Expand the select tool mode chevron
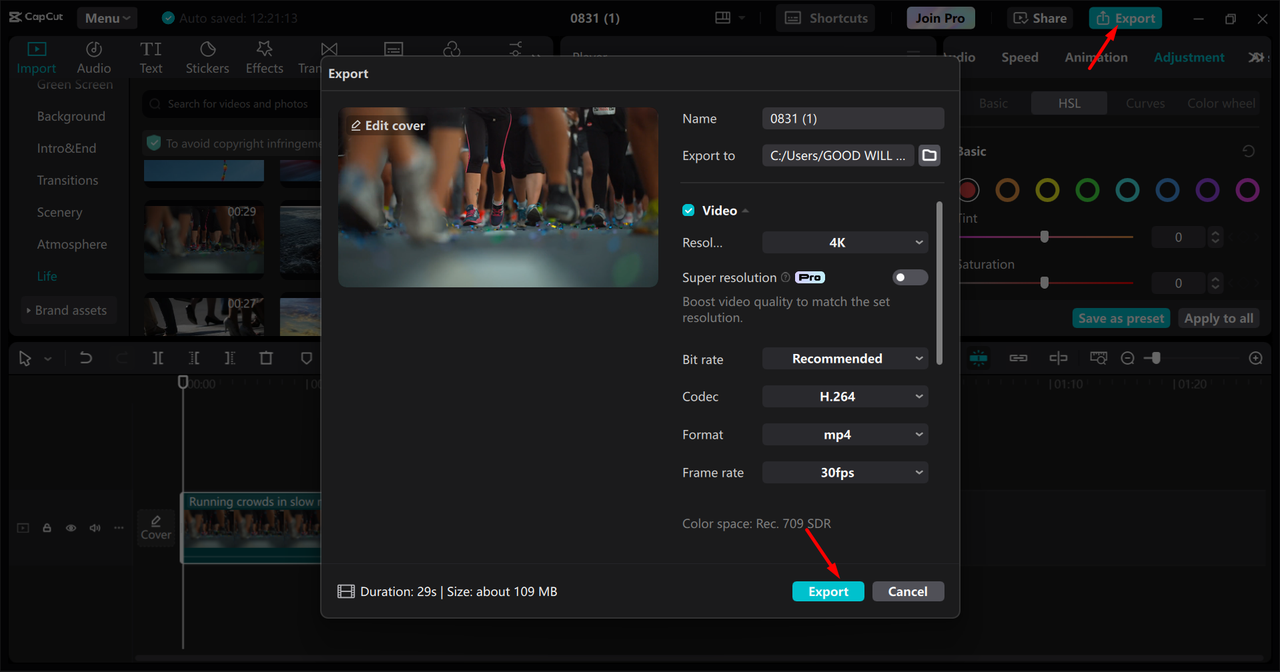Viewport: 1280px width, 672px height. tap(47, 359)
